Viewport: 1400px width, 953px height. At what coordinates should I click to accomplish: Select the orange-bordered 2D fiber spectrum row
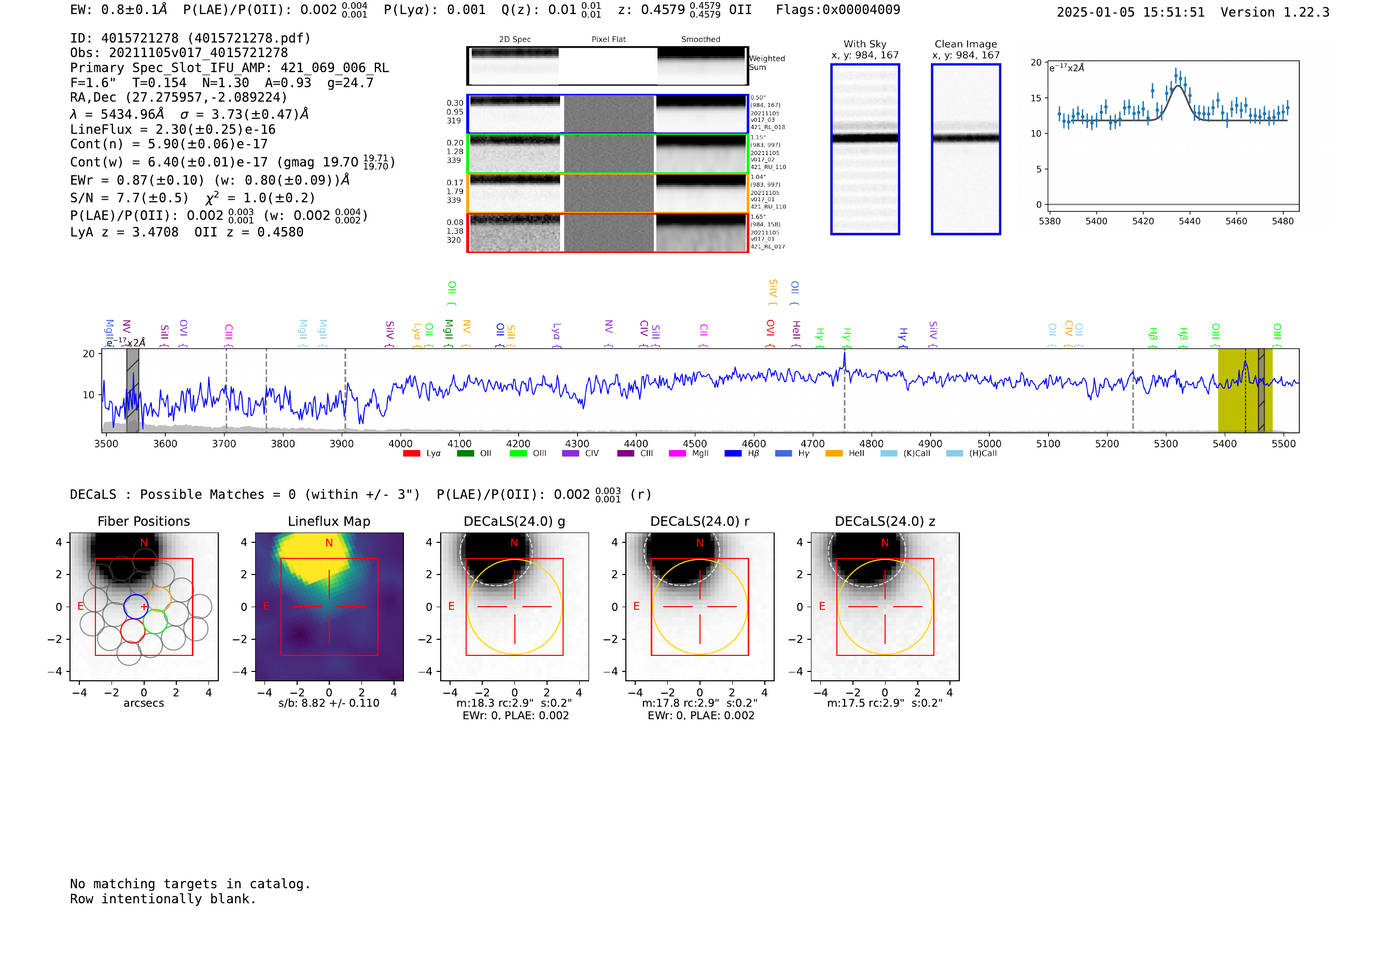pyautogui.click(x=608, y=193)
